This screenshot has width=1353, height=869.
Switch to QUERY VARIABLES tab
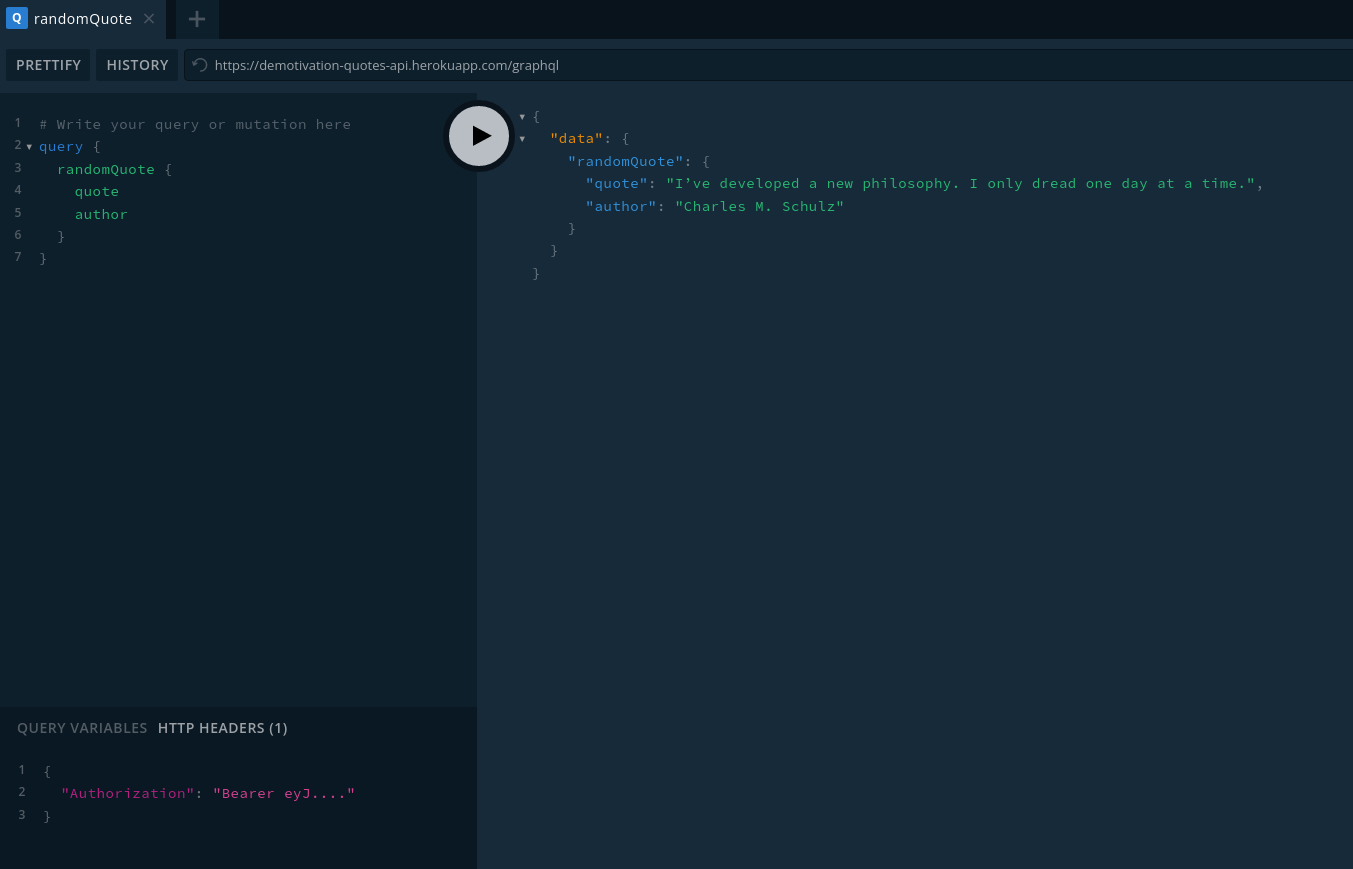(82, 728)
